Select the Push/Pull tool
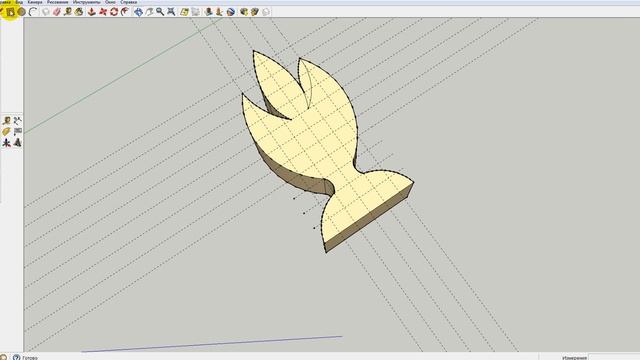This screenshot has width=640, height=360. click(x=92, y=12)
